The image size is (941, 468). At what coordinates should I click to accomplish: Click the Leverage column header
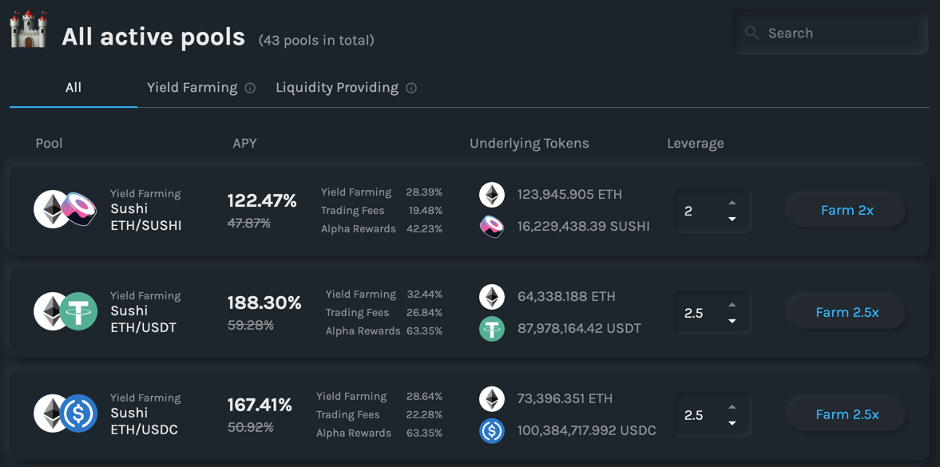(696, 143)
